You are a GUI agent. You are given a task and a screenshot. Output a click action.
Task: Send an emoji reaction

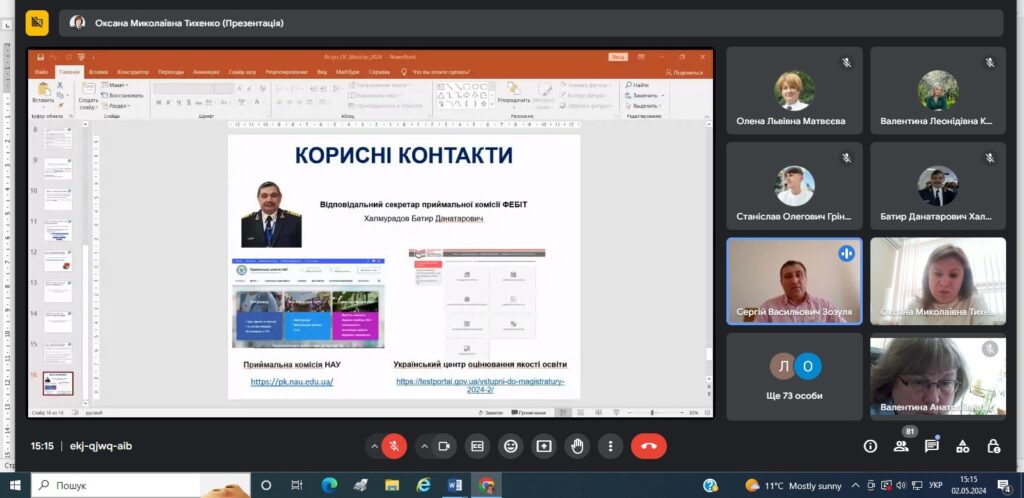(511, 446)
